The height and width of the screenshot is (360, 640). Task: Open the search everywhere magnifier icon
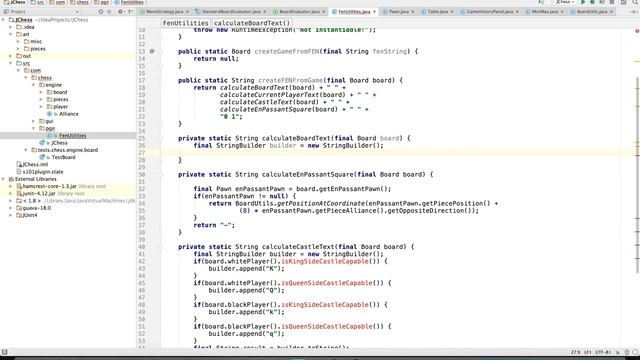tap(635, 2)
